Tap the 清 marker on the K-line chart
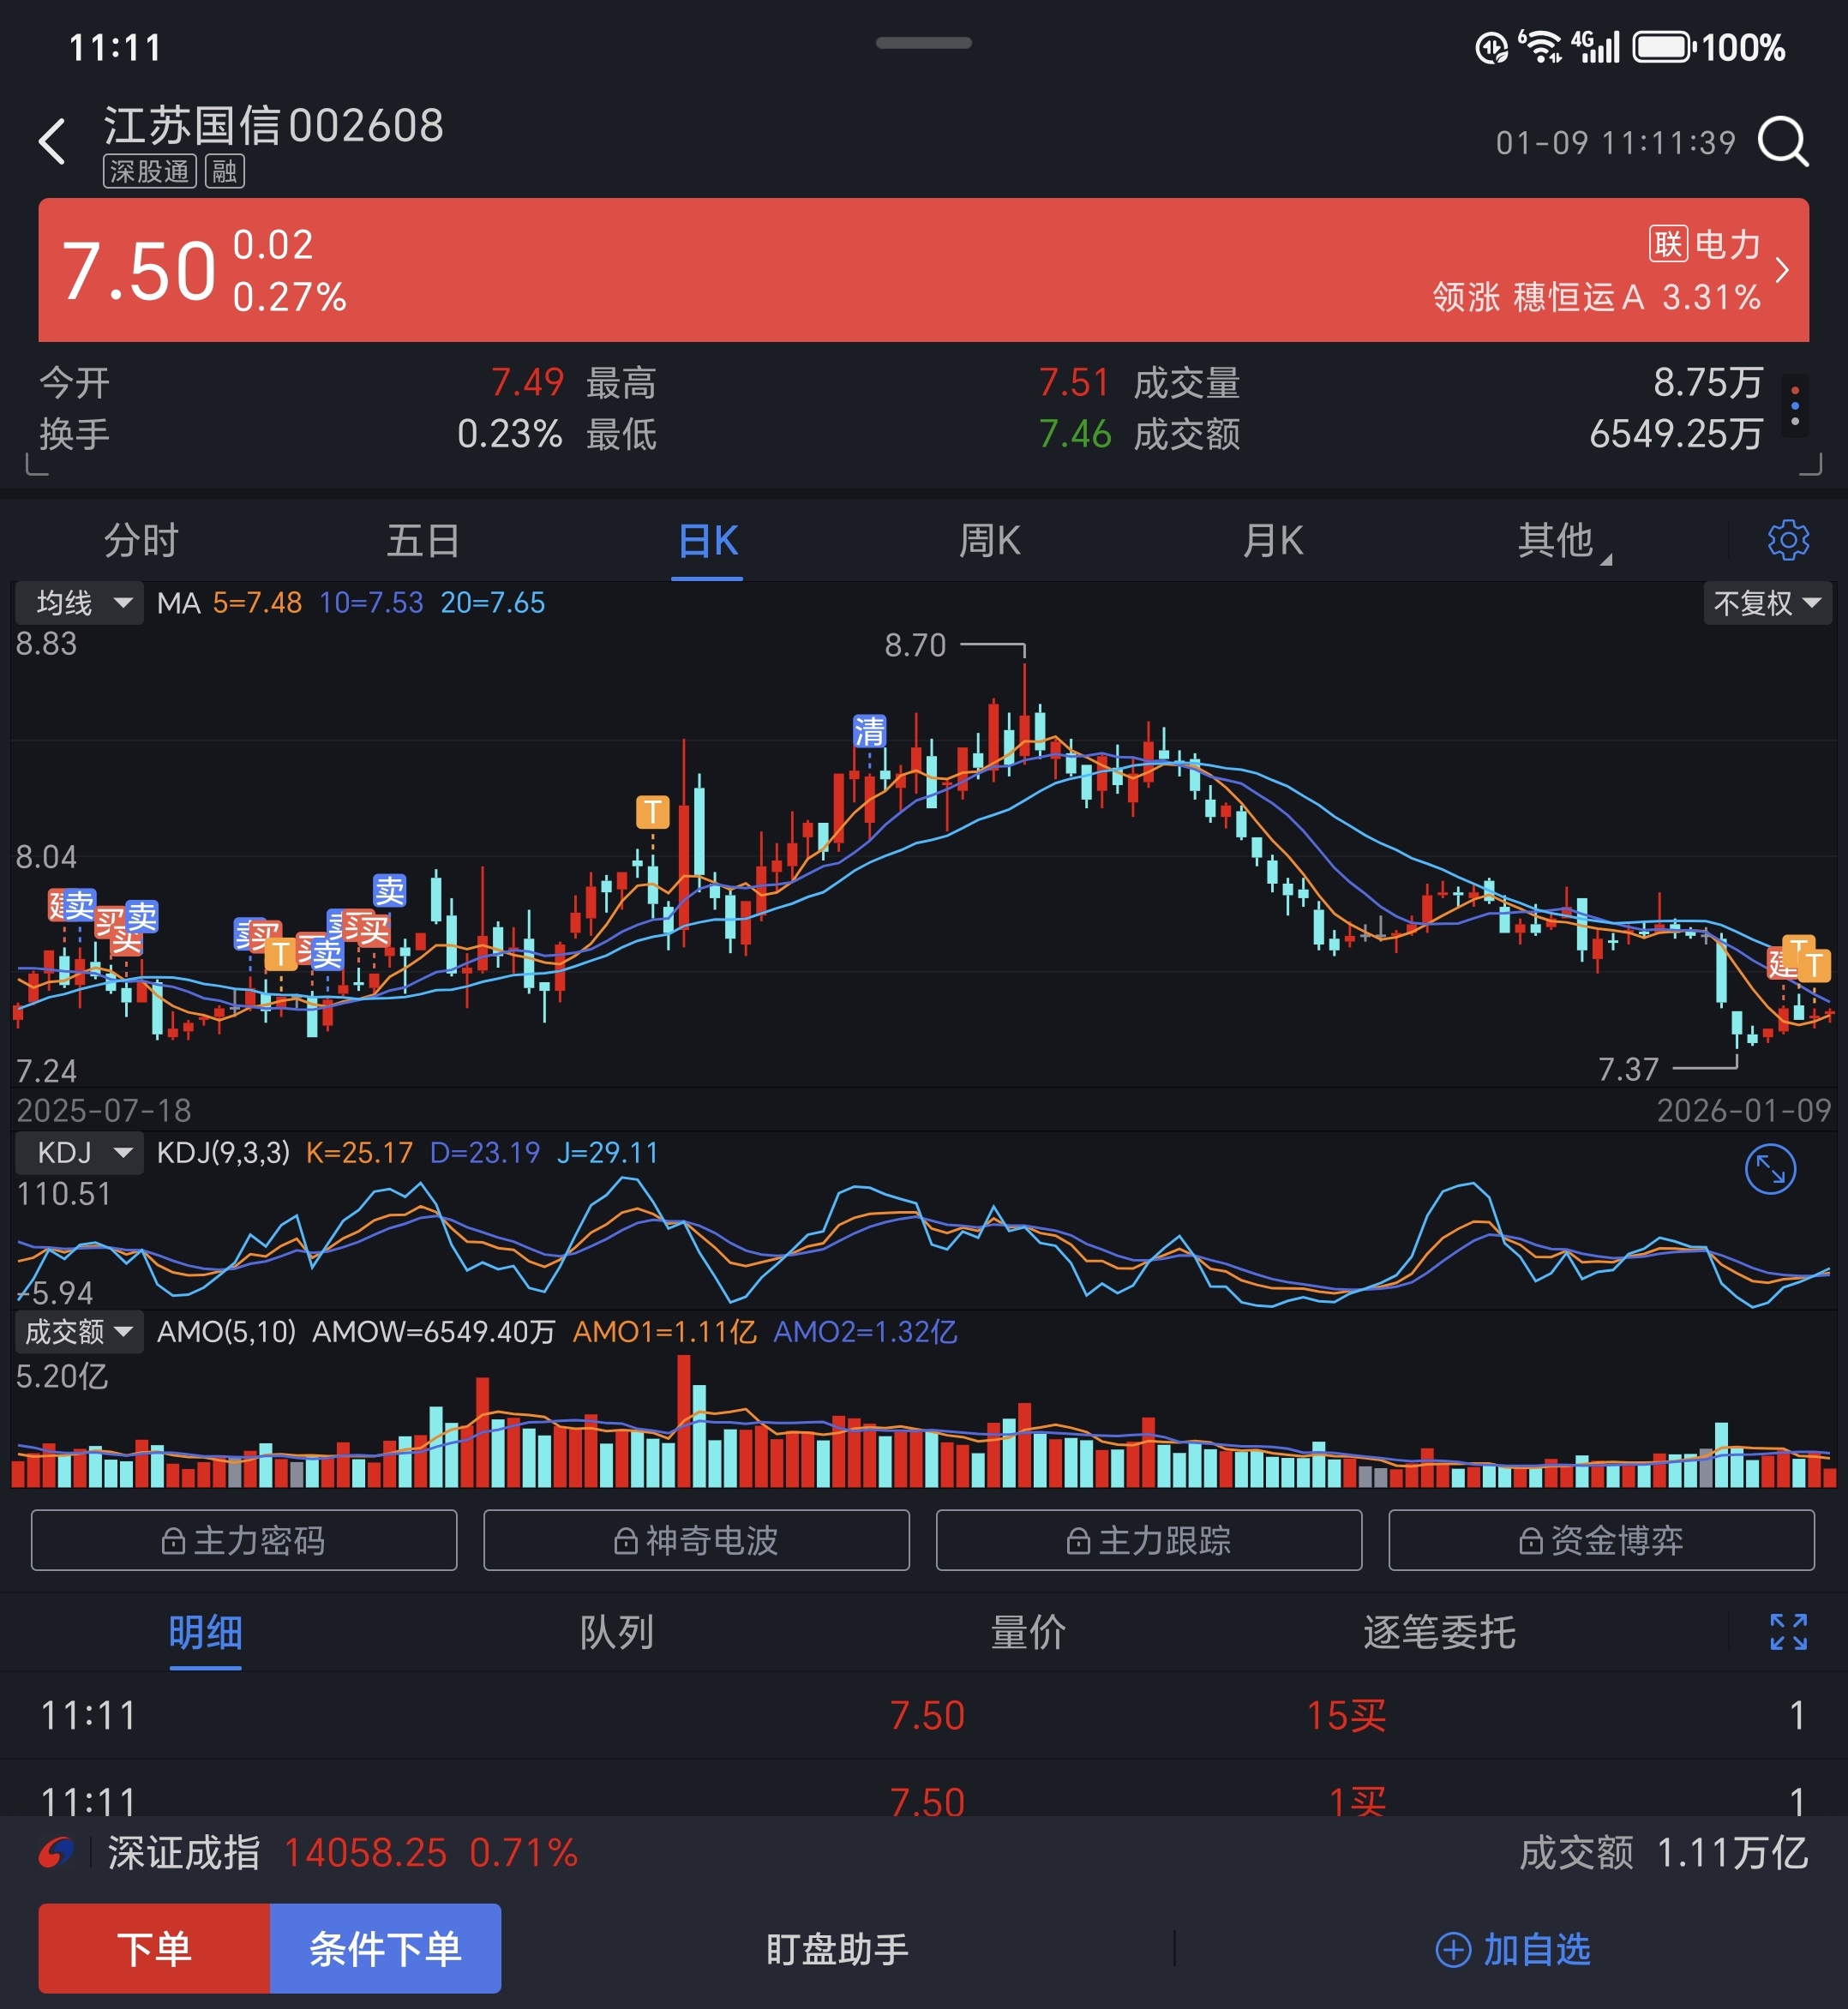1848x2009 pixels. pos(868,731)
